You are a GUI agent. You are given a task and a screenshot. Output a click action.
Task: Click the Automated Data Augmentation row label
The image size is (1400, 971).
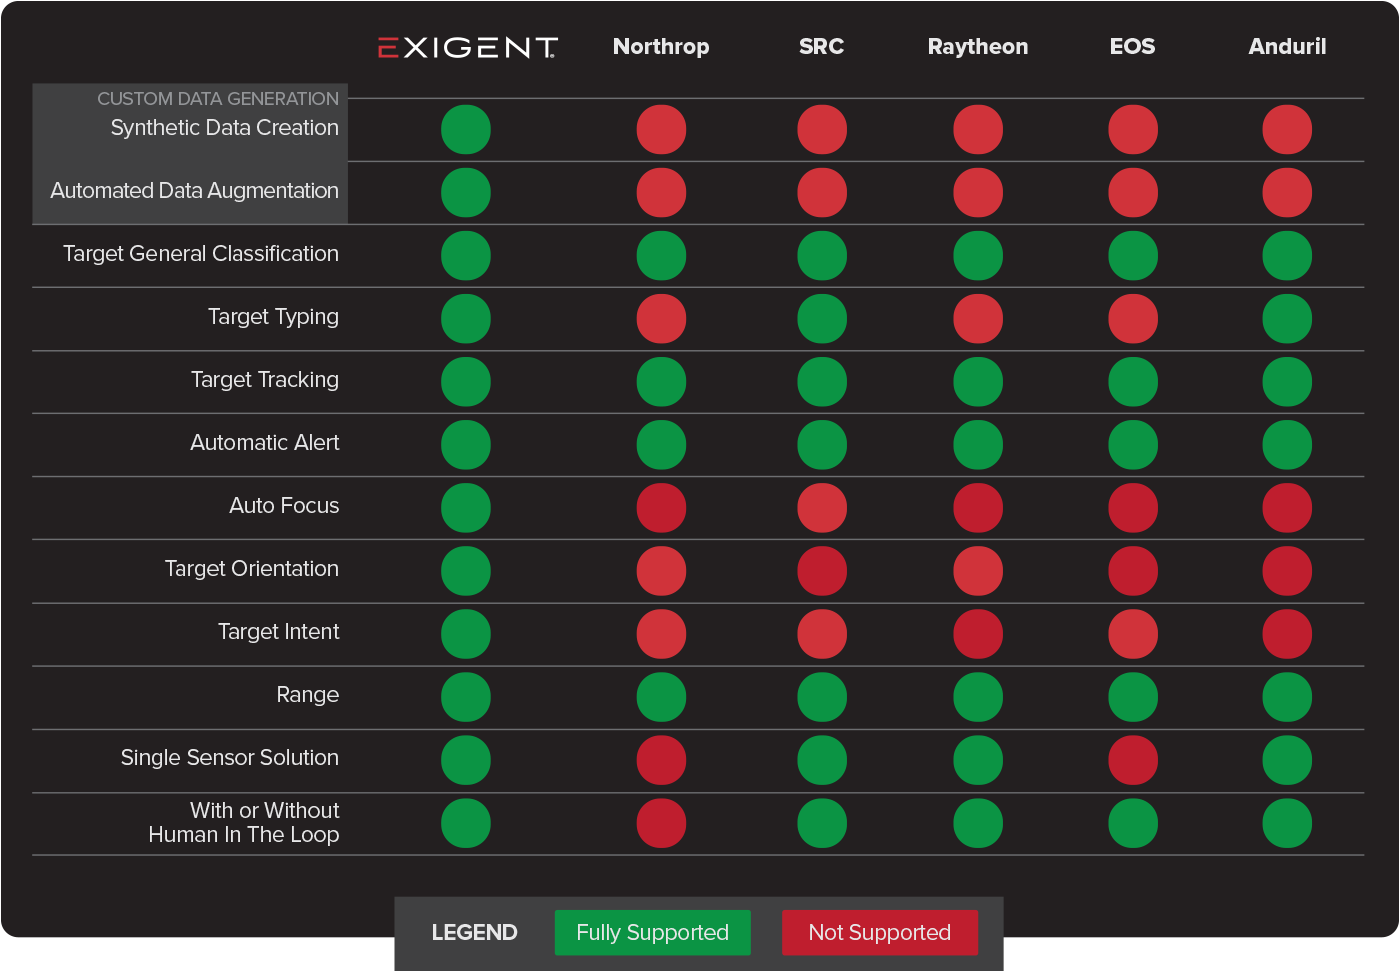click(195, 191)
